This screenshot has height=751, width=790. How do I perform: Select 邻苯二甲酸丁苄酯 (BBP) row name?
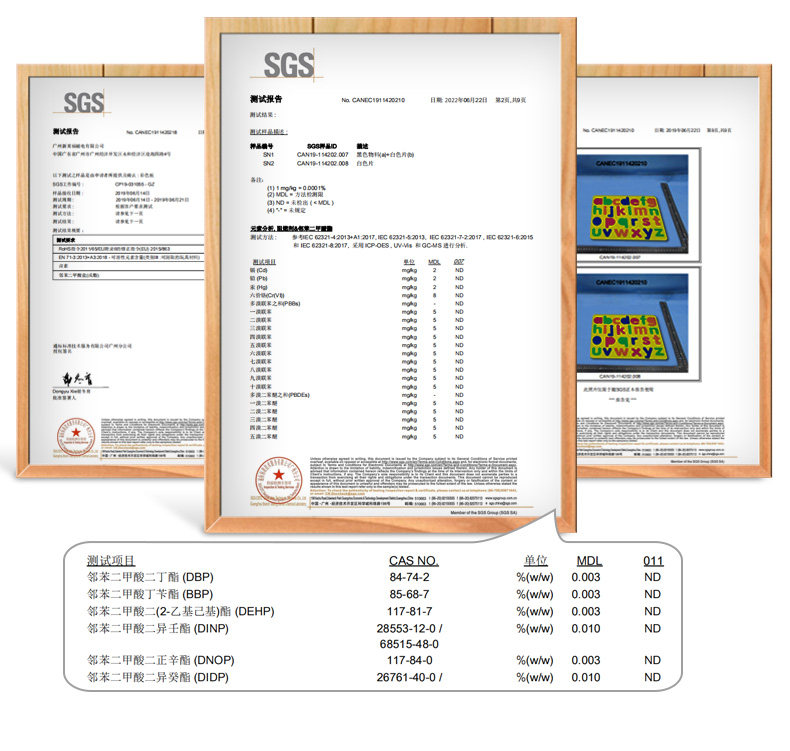[150, 594]
